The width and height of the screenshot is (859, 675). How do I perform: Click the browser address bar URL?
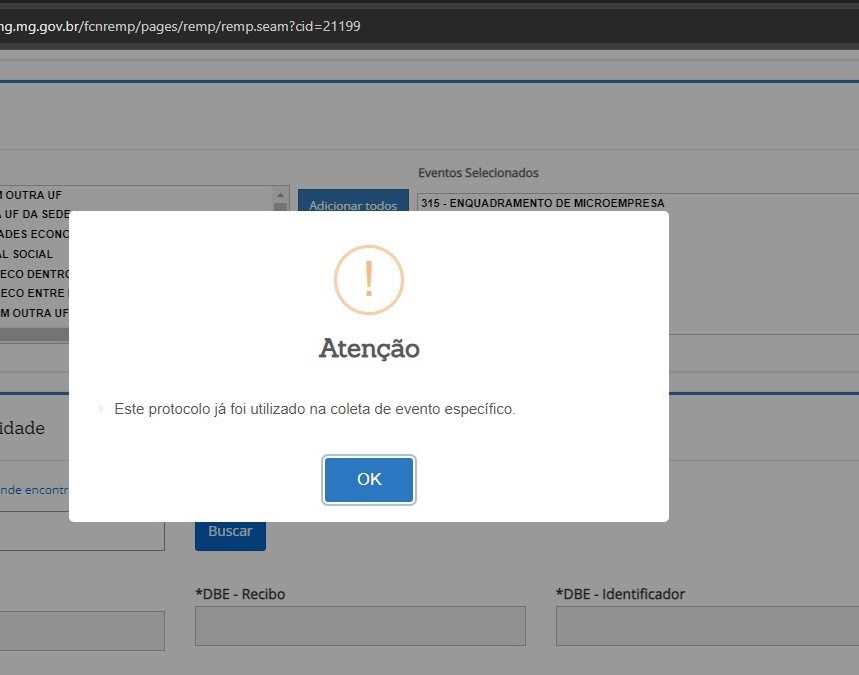tap(180, 26)
